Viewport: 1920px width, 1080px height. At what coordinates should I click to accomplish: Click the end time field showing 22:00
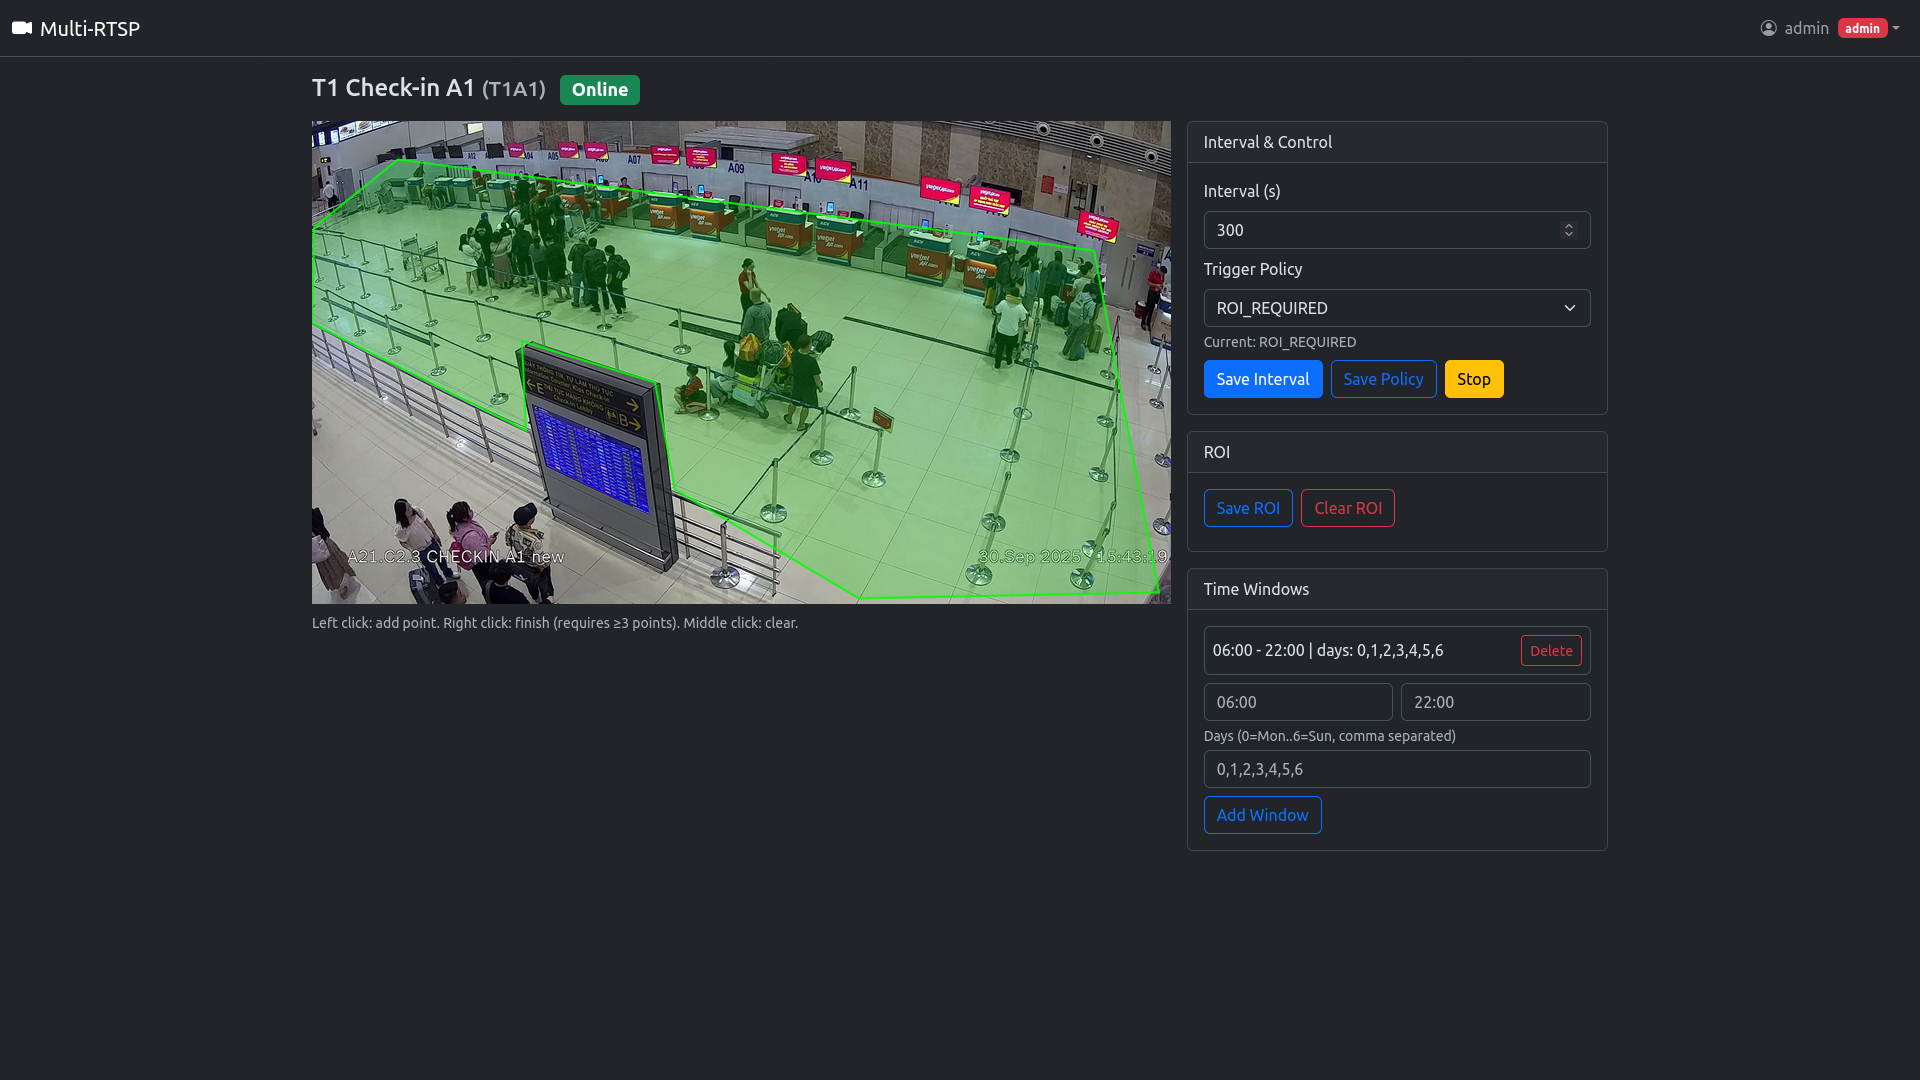click(1495, 702)
